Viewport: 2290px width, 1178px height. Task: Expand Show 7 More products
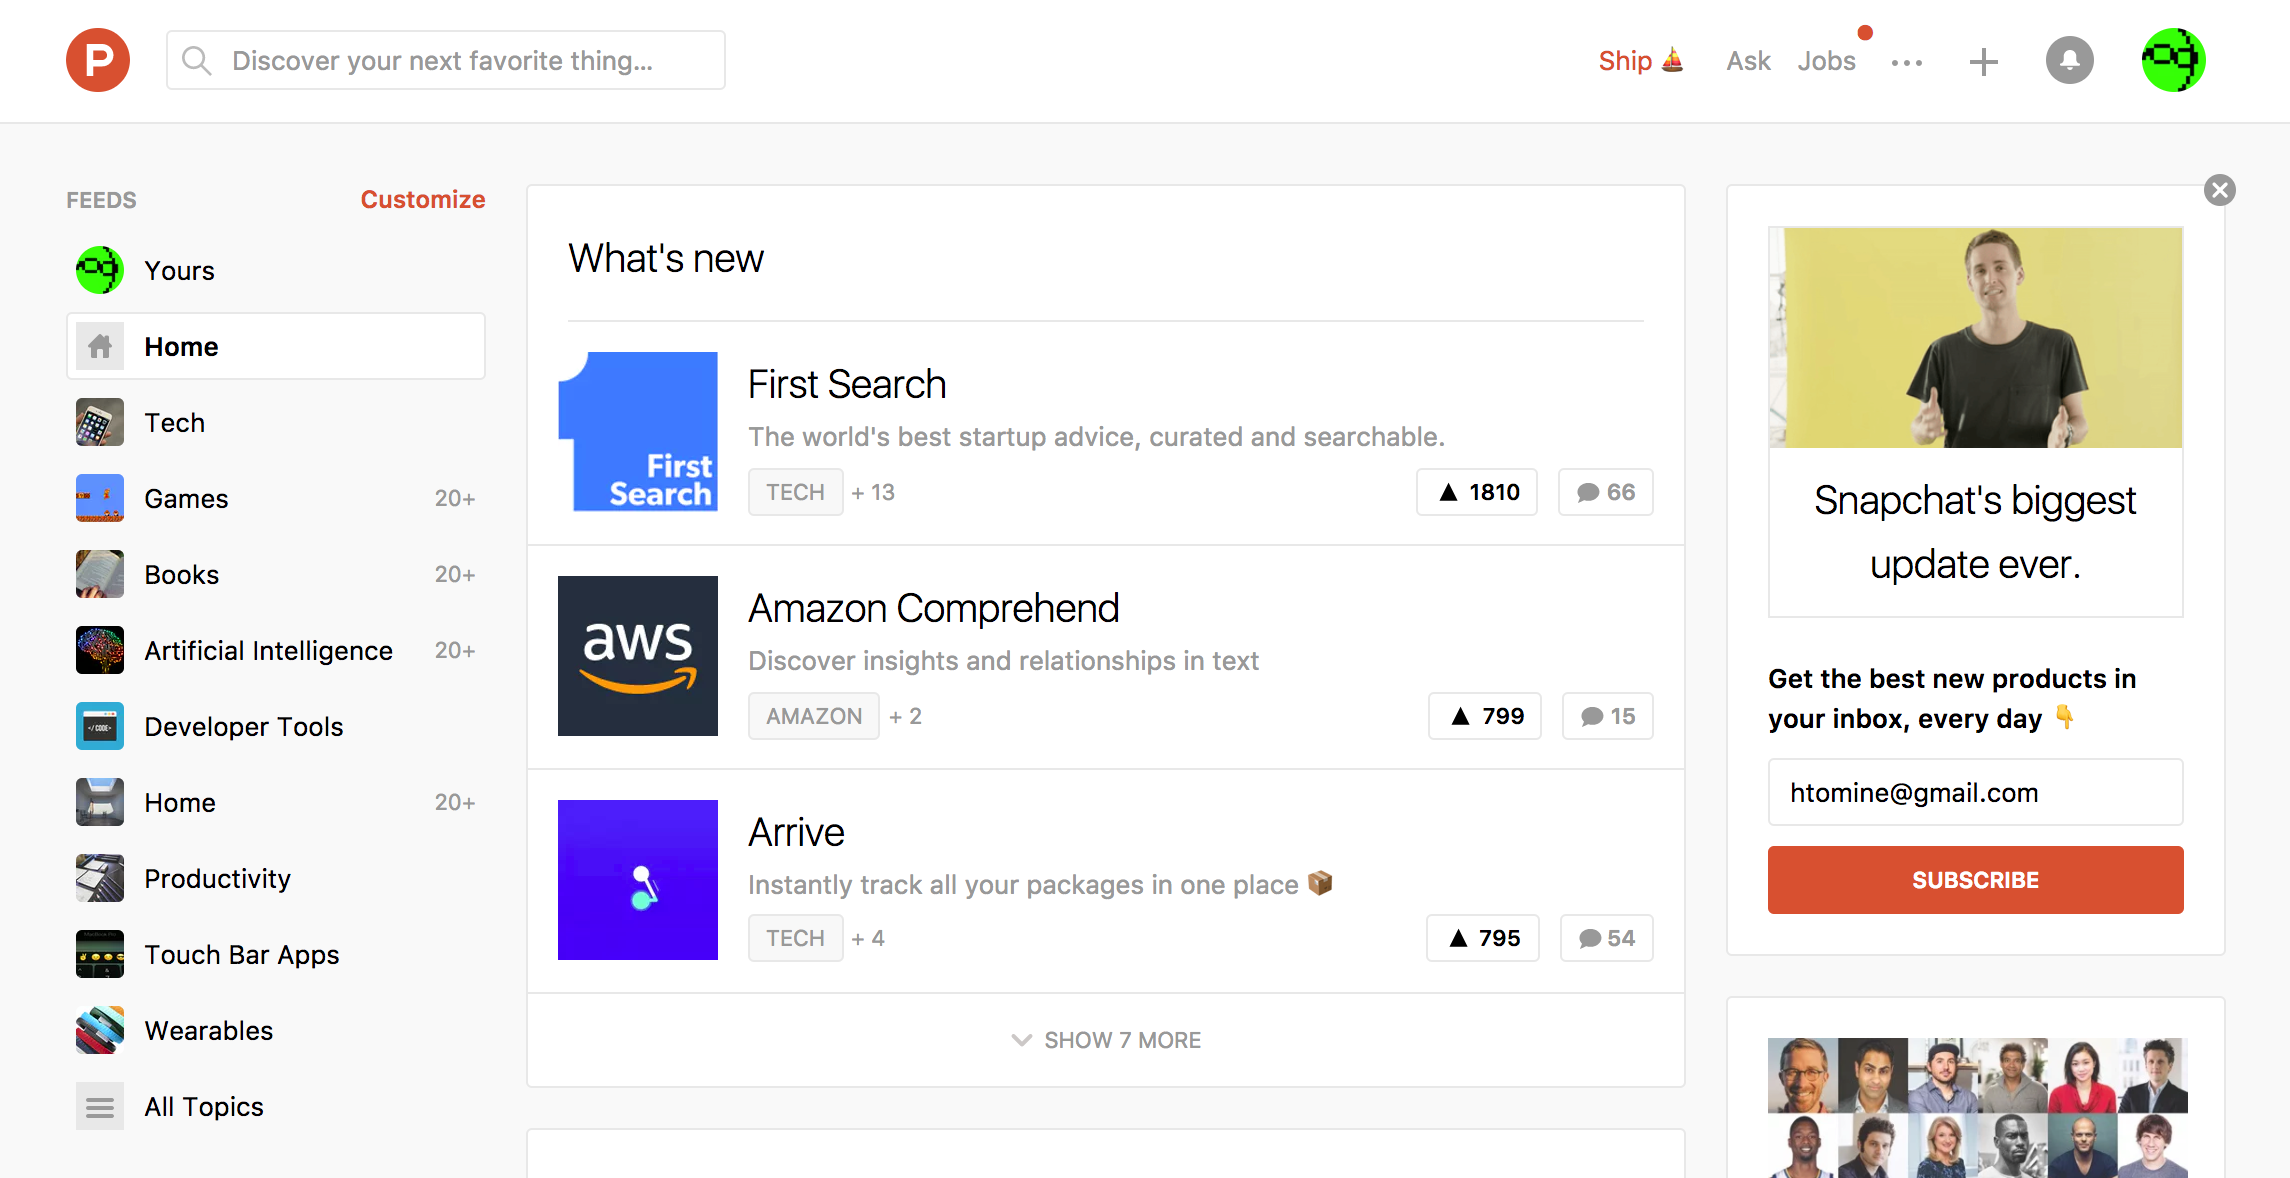coord(1106,1040)
